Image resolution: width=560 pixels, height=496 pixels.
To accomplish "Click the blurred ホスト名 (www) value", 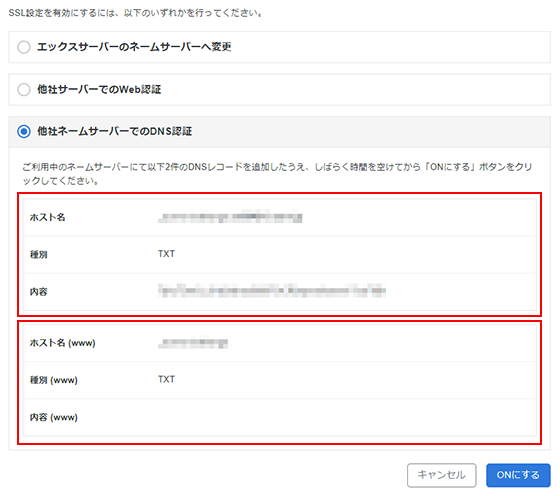I will coord(193,343).
